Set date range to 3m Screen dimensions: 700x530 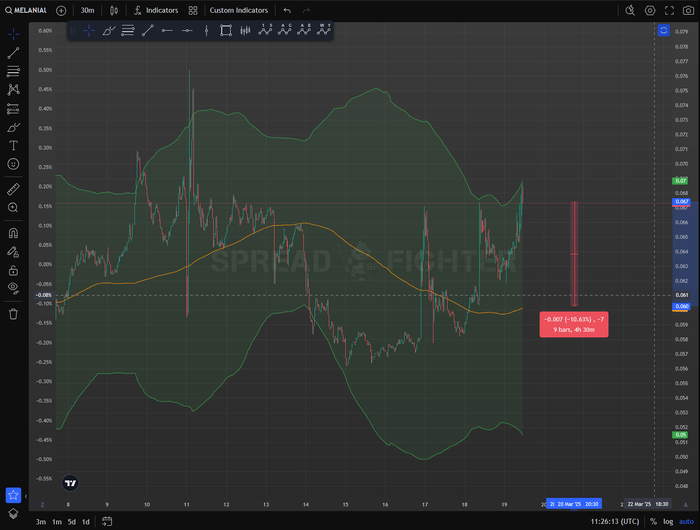click(x=41, y=522)
